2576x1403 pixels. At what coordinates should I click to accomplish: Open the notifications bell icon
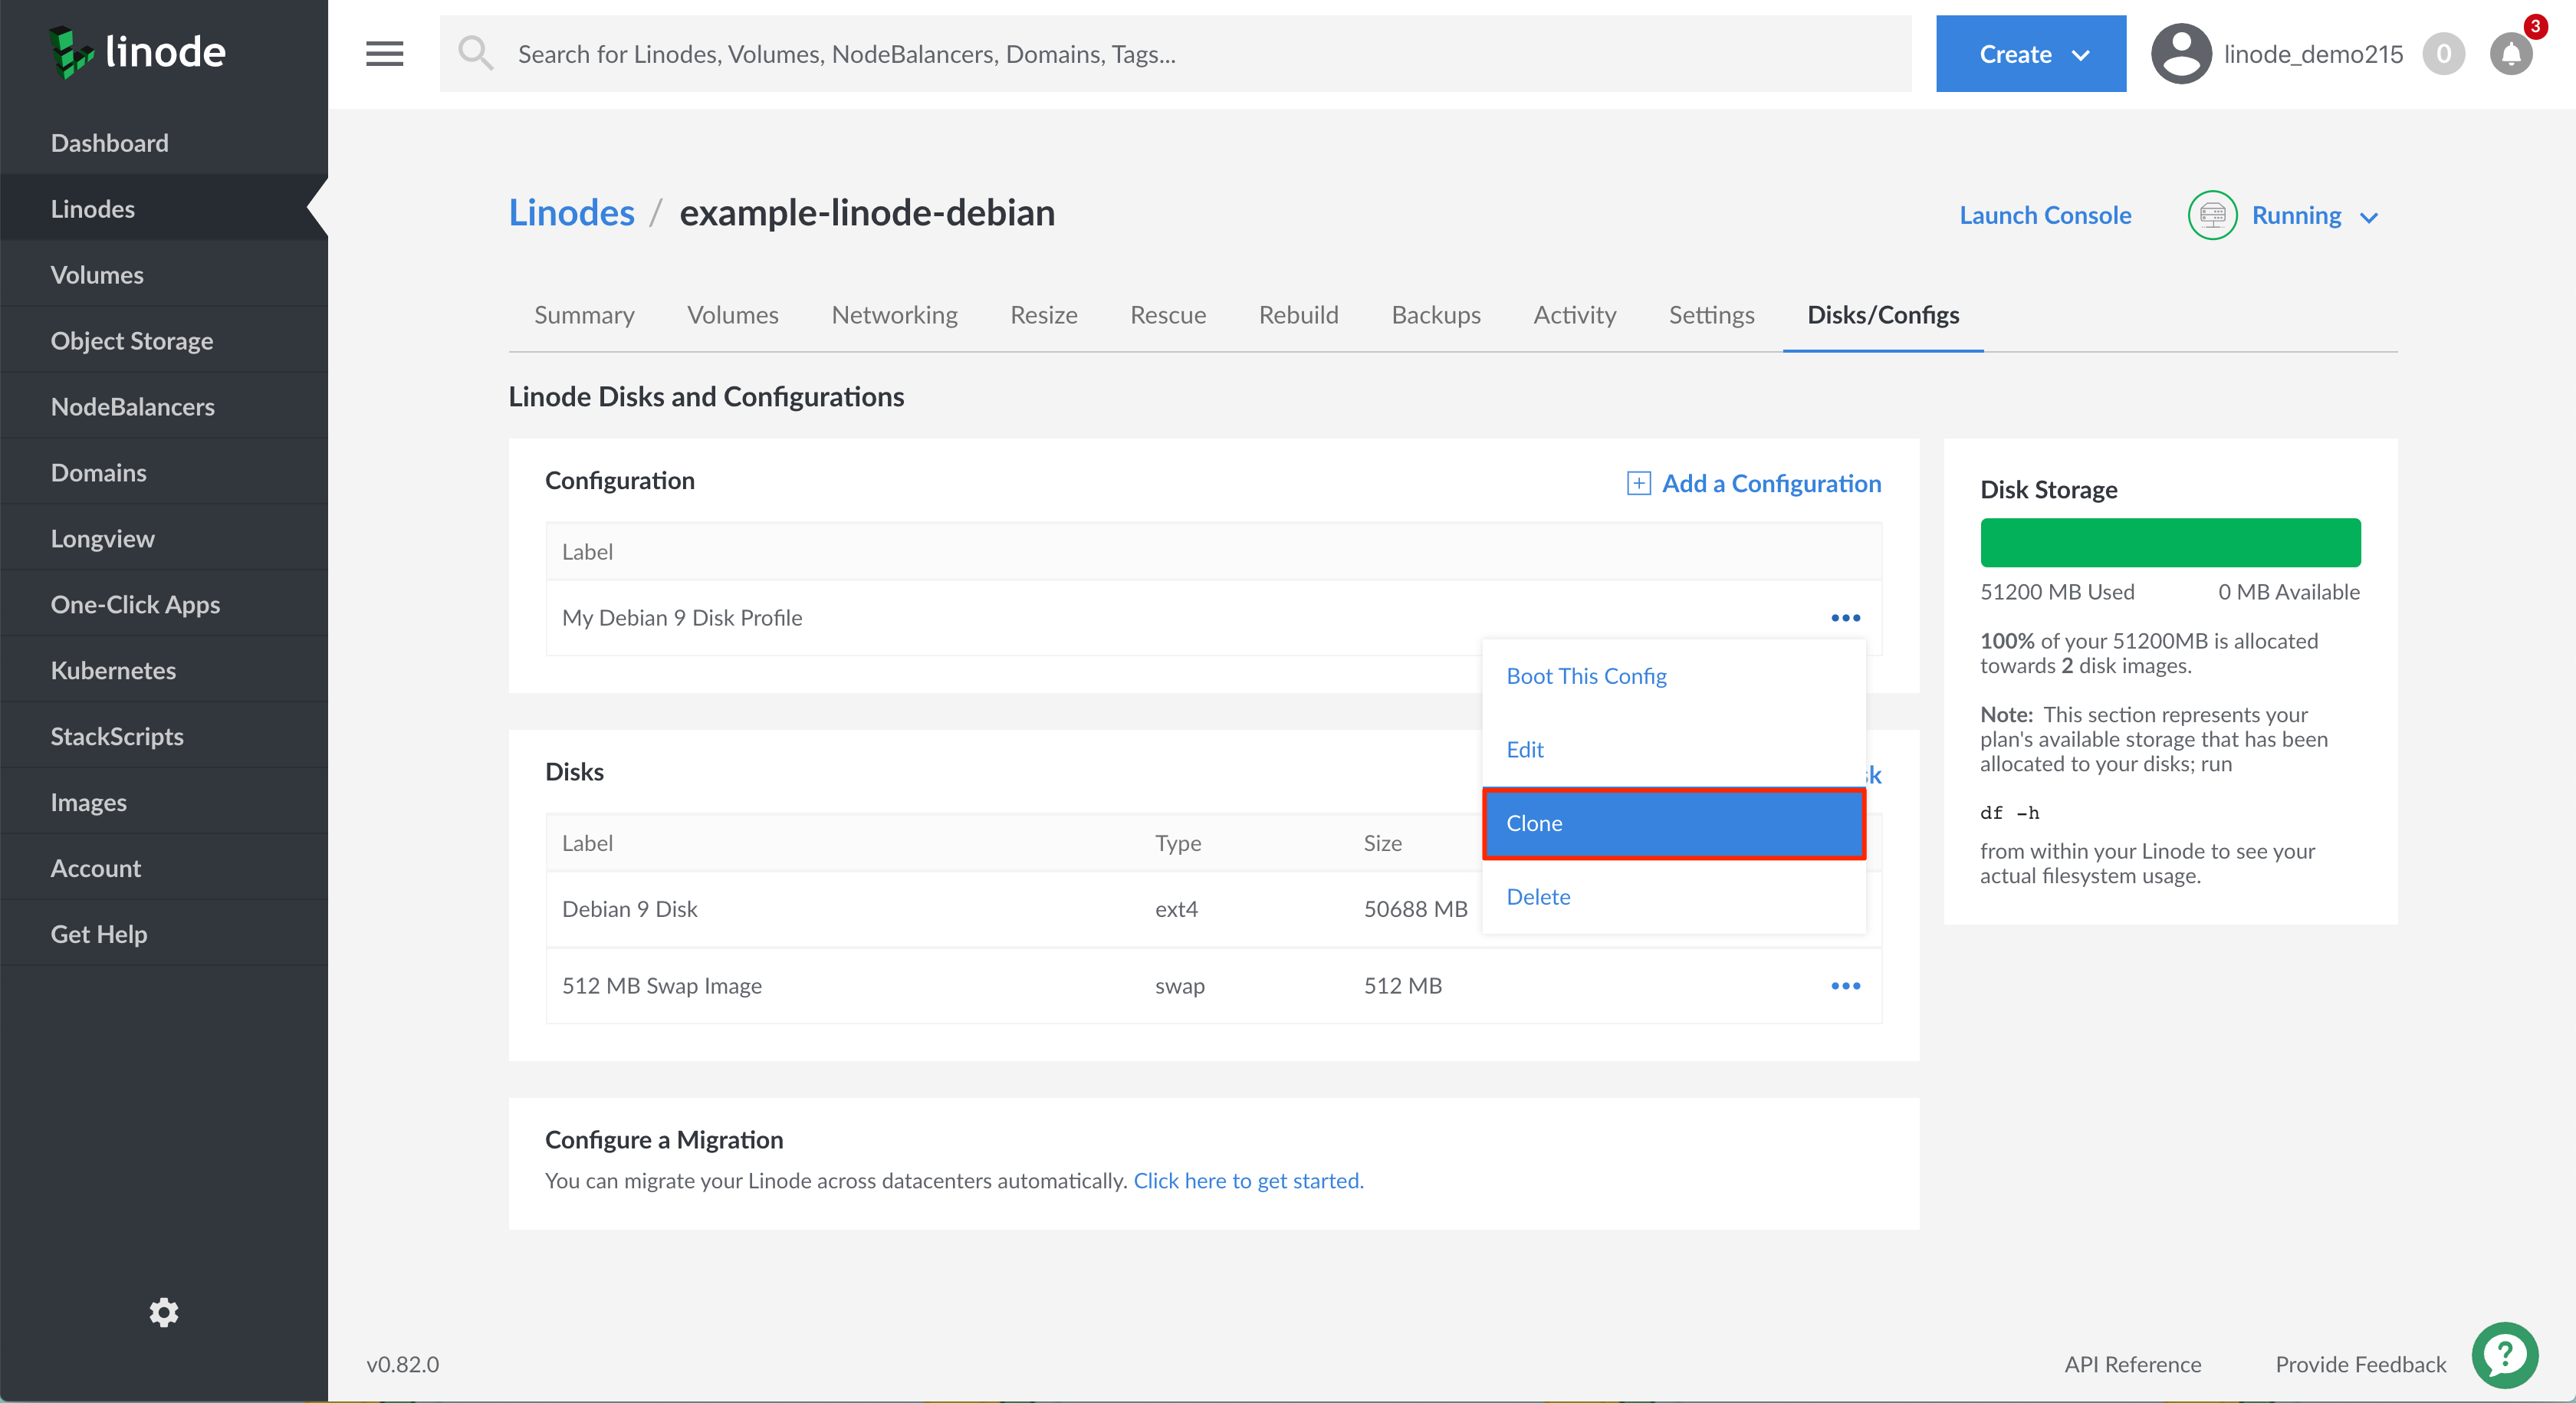(2510, 54)
